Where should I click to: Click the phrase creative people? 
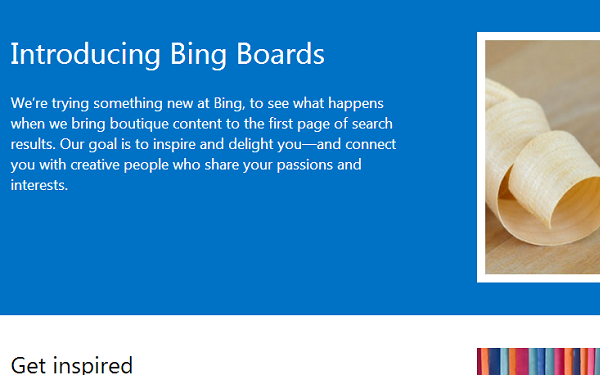click(119, 165)
